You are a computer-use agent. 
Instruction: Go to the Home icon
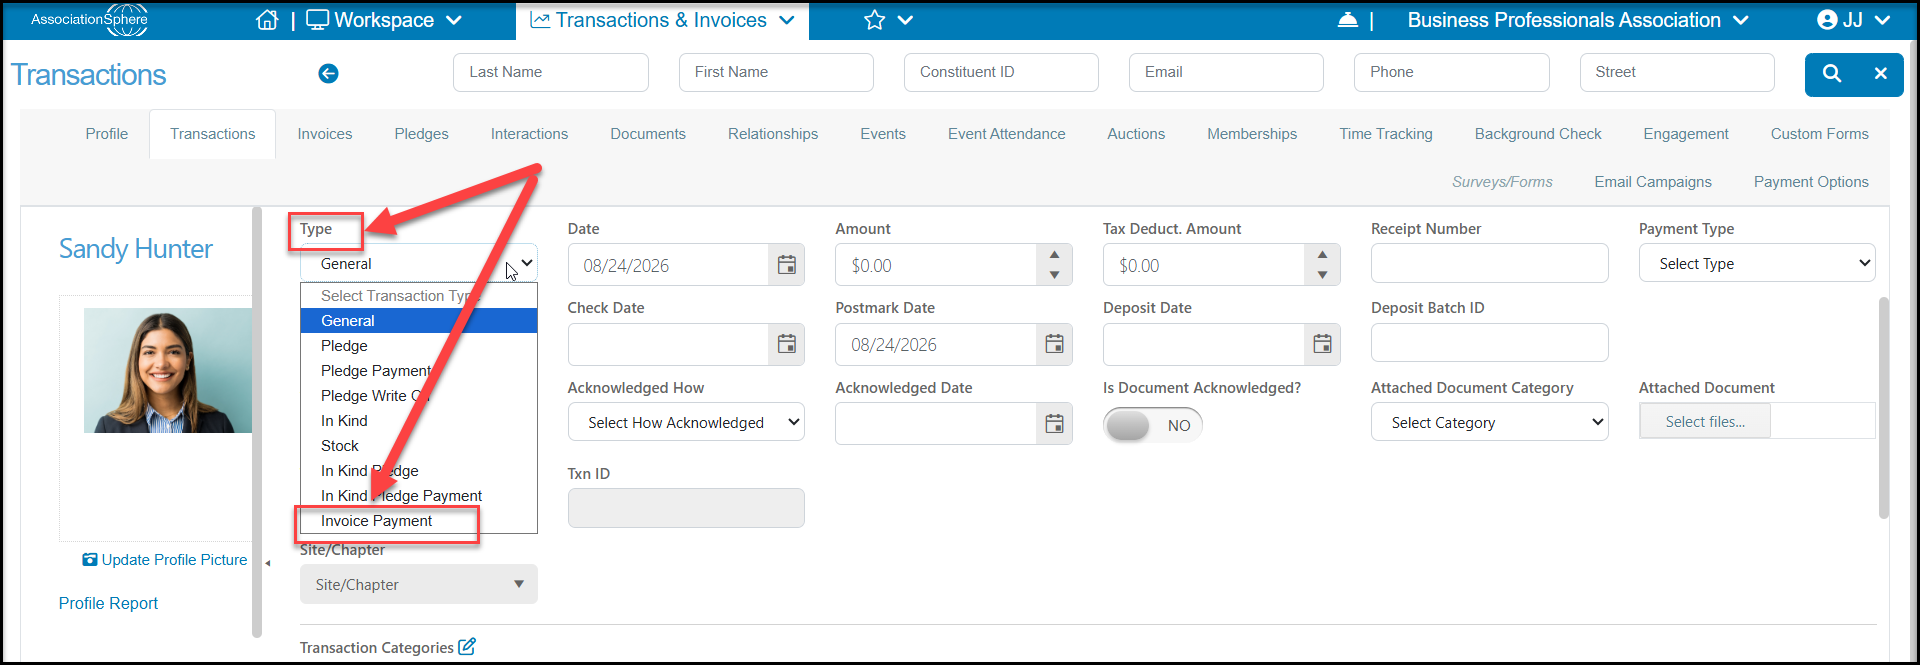click(x=267, y=20)
